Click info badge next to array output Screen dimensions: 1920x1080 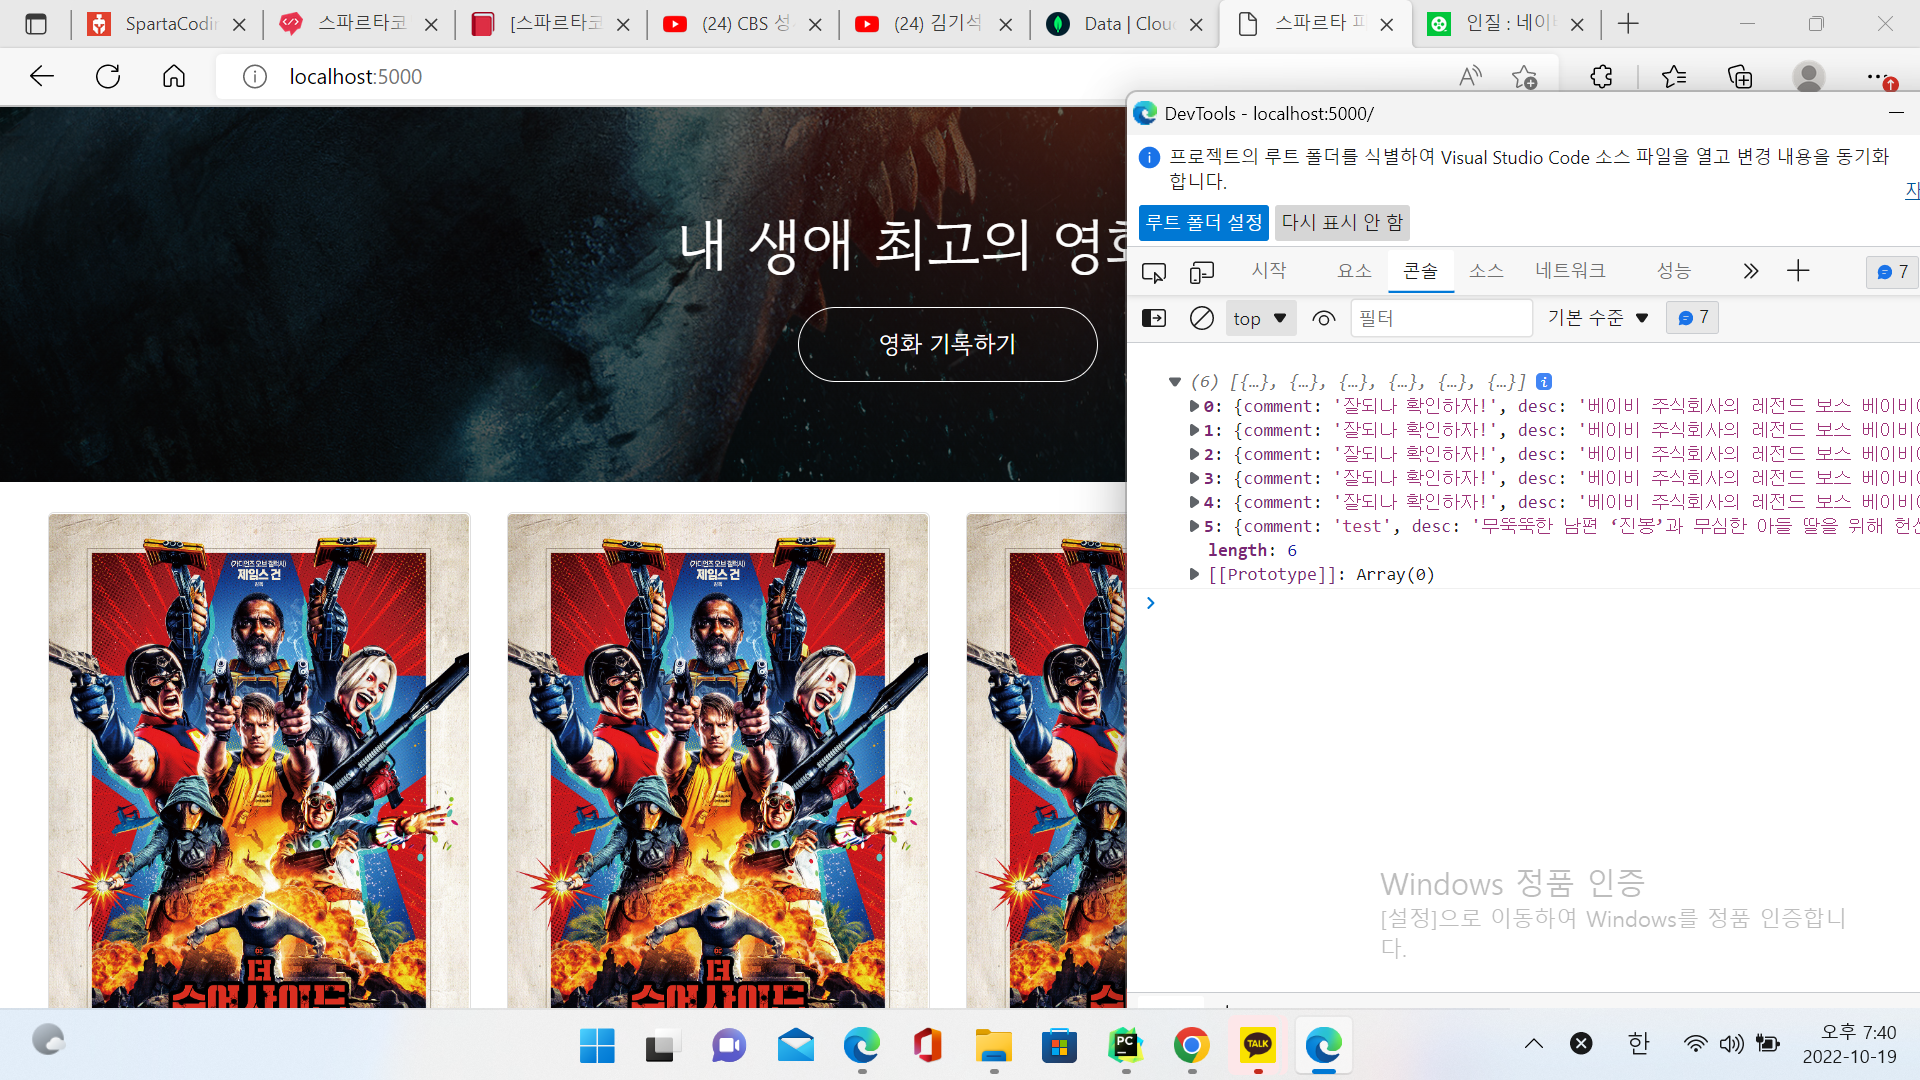[1545, 381]
